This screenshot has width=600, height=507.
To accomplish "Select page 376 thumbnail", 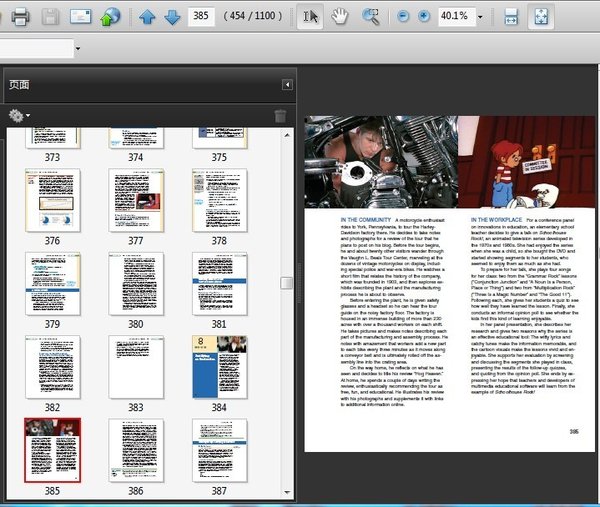I will click(x=52, y=200).
